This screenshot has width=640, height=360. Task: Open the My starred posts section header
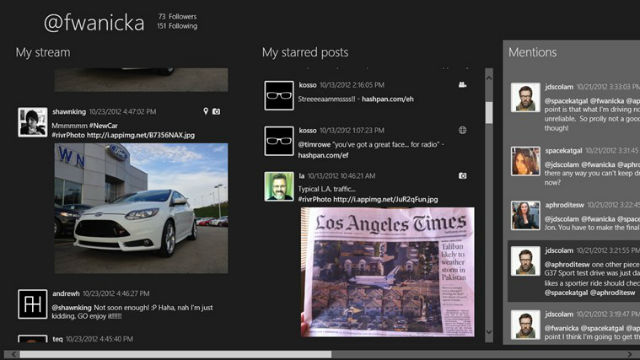tap(305, 52)
